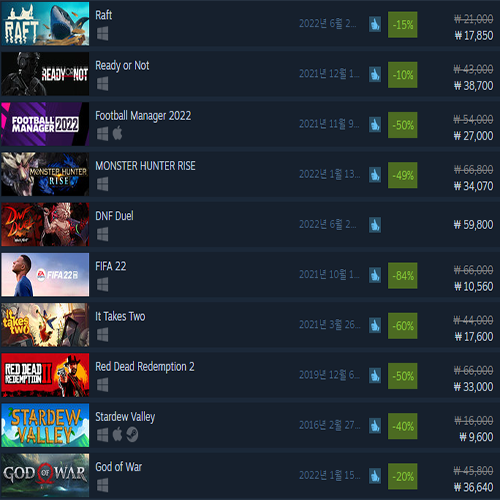The height and width of the screenshot is (500, 500).
Task: Open the It Takes Two thumbnail image
Action: [x=45, y=325]
